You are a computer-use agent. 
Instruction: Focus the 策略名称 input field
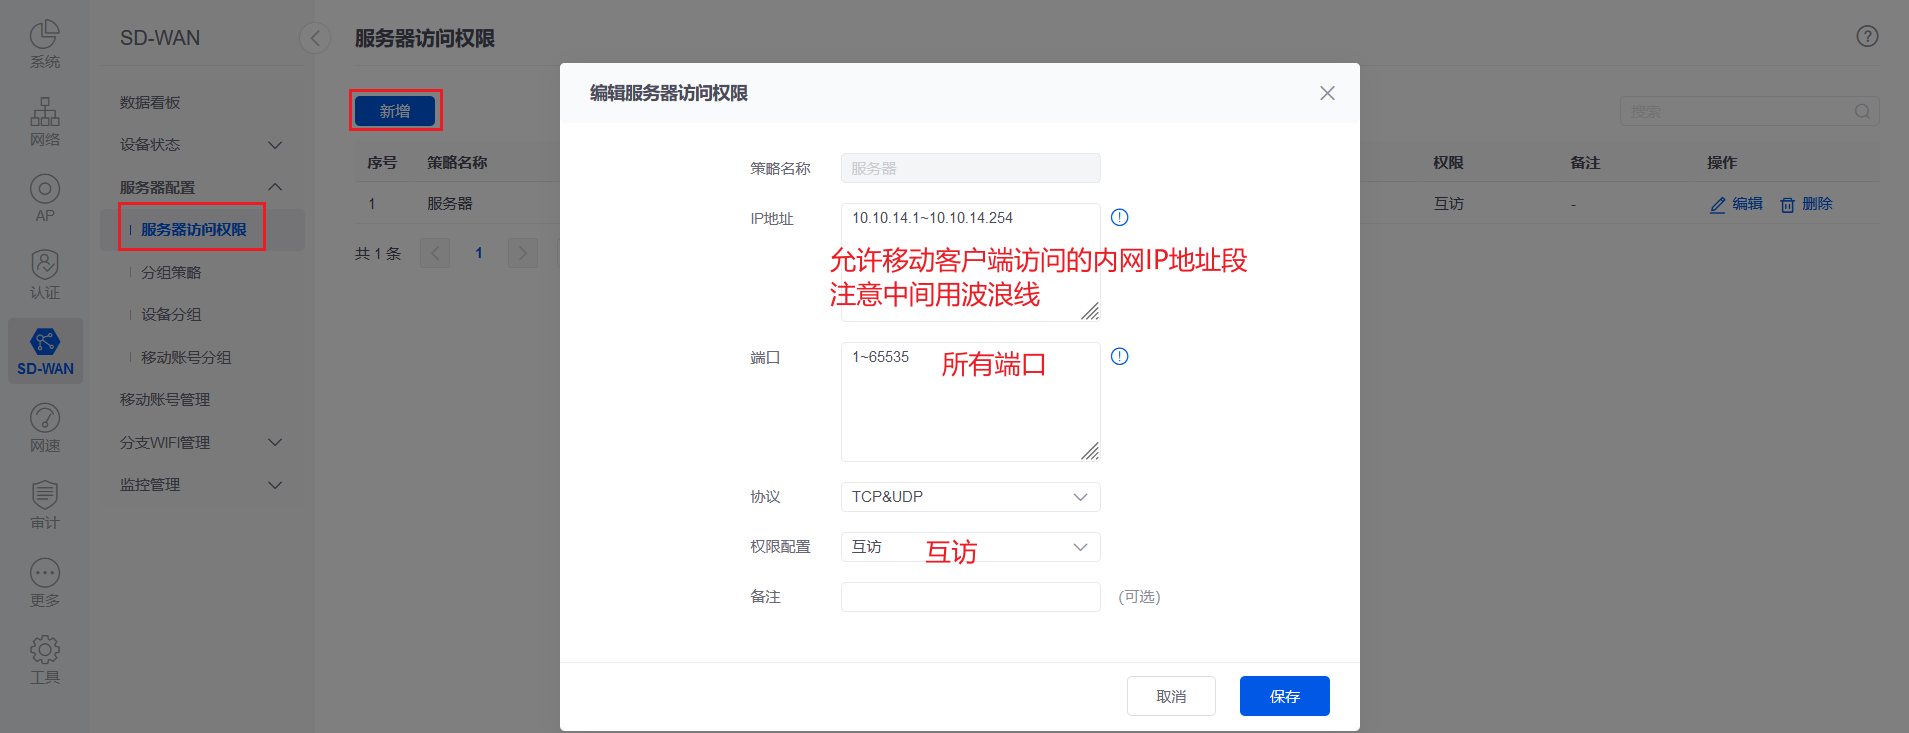pos(970,168)
